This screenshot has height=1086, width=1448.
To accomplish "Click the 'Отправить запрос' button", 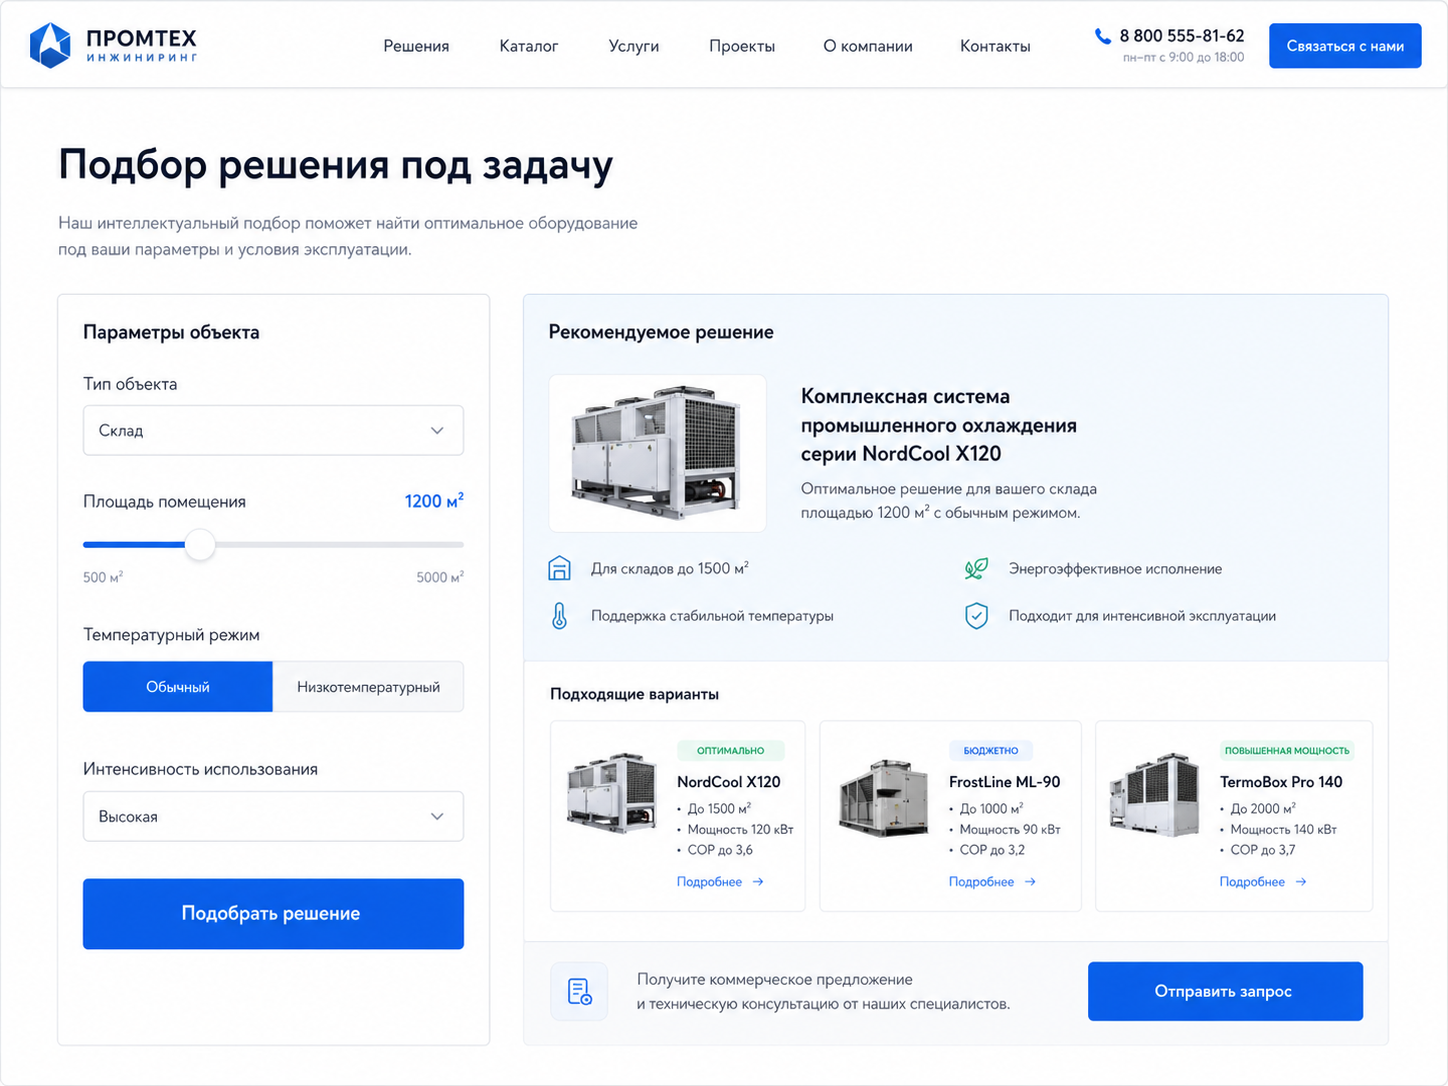I will [x=1225, y=991].
